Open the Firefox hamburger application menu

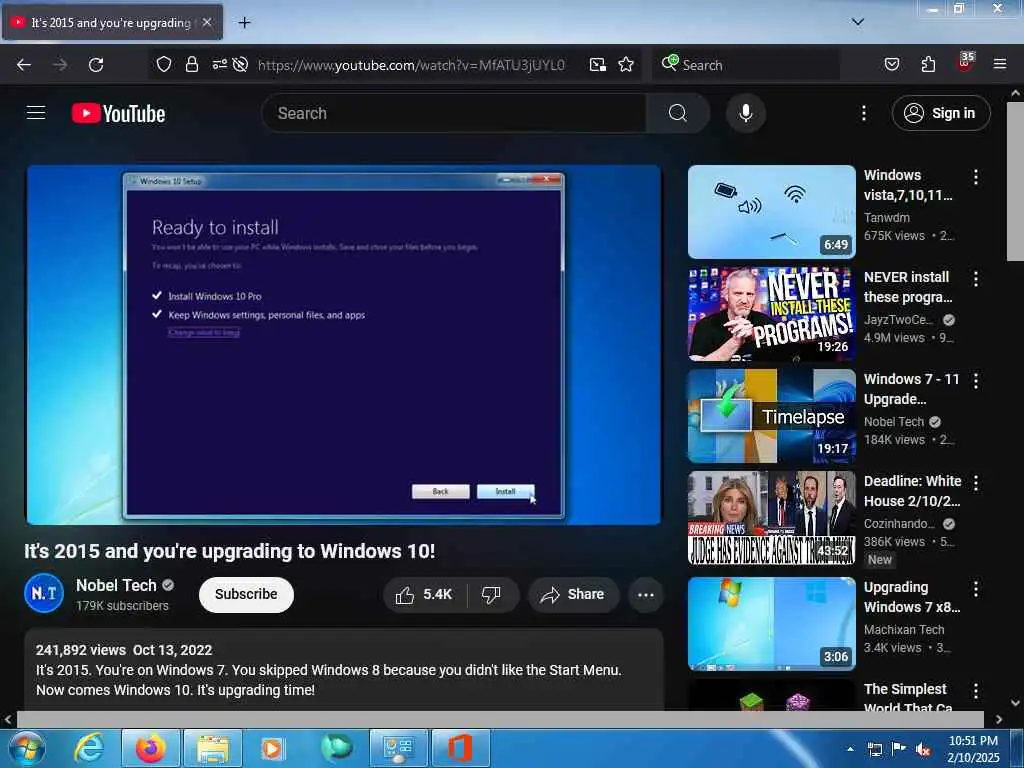click(x=1000, y=64)
